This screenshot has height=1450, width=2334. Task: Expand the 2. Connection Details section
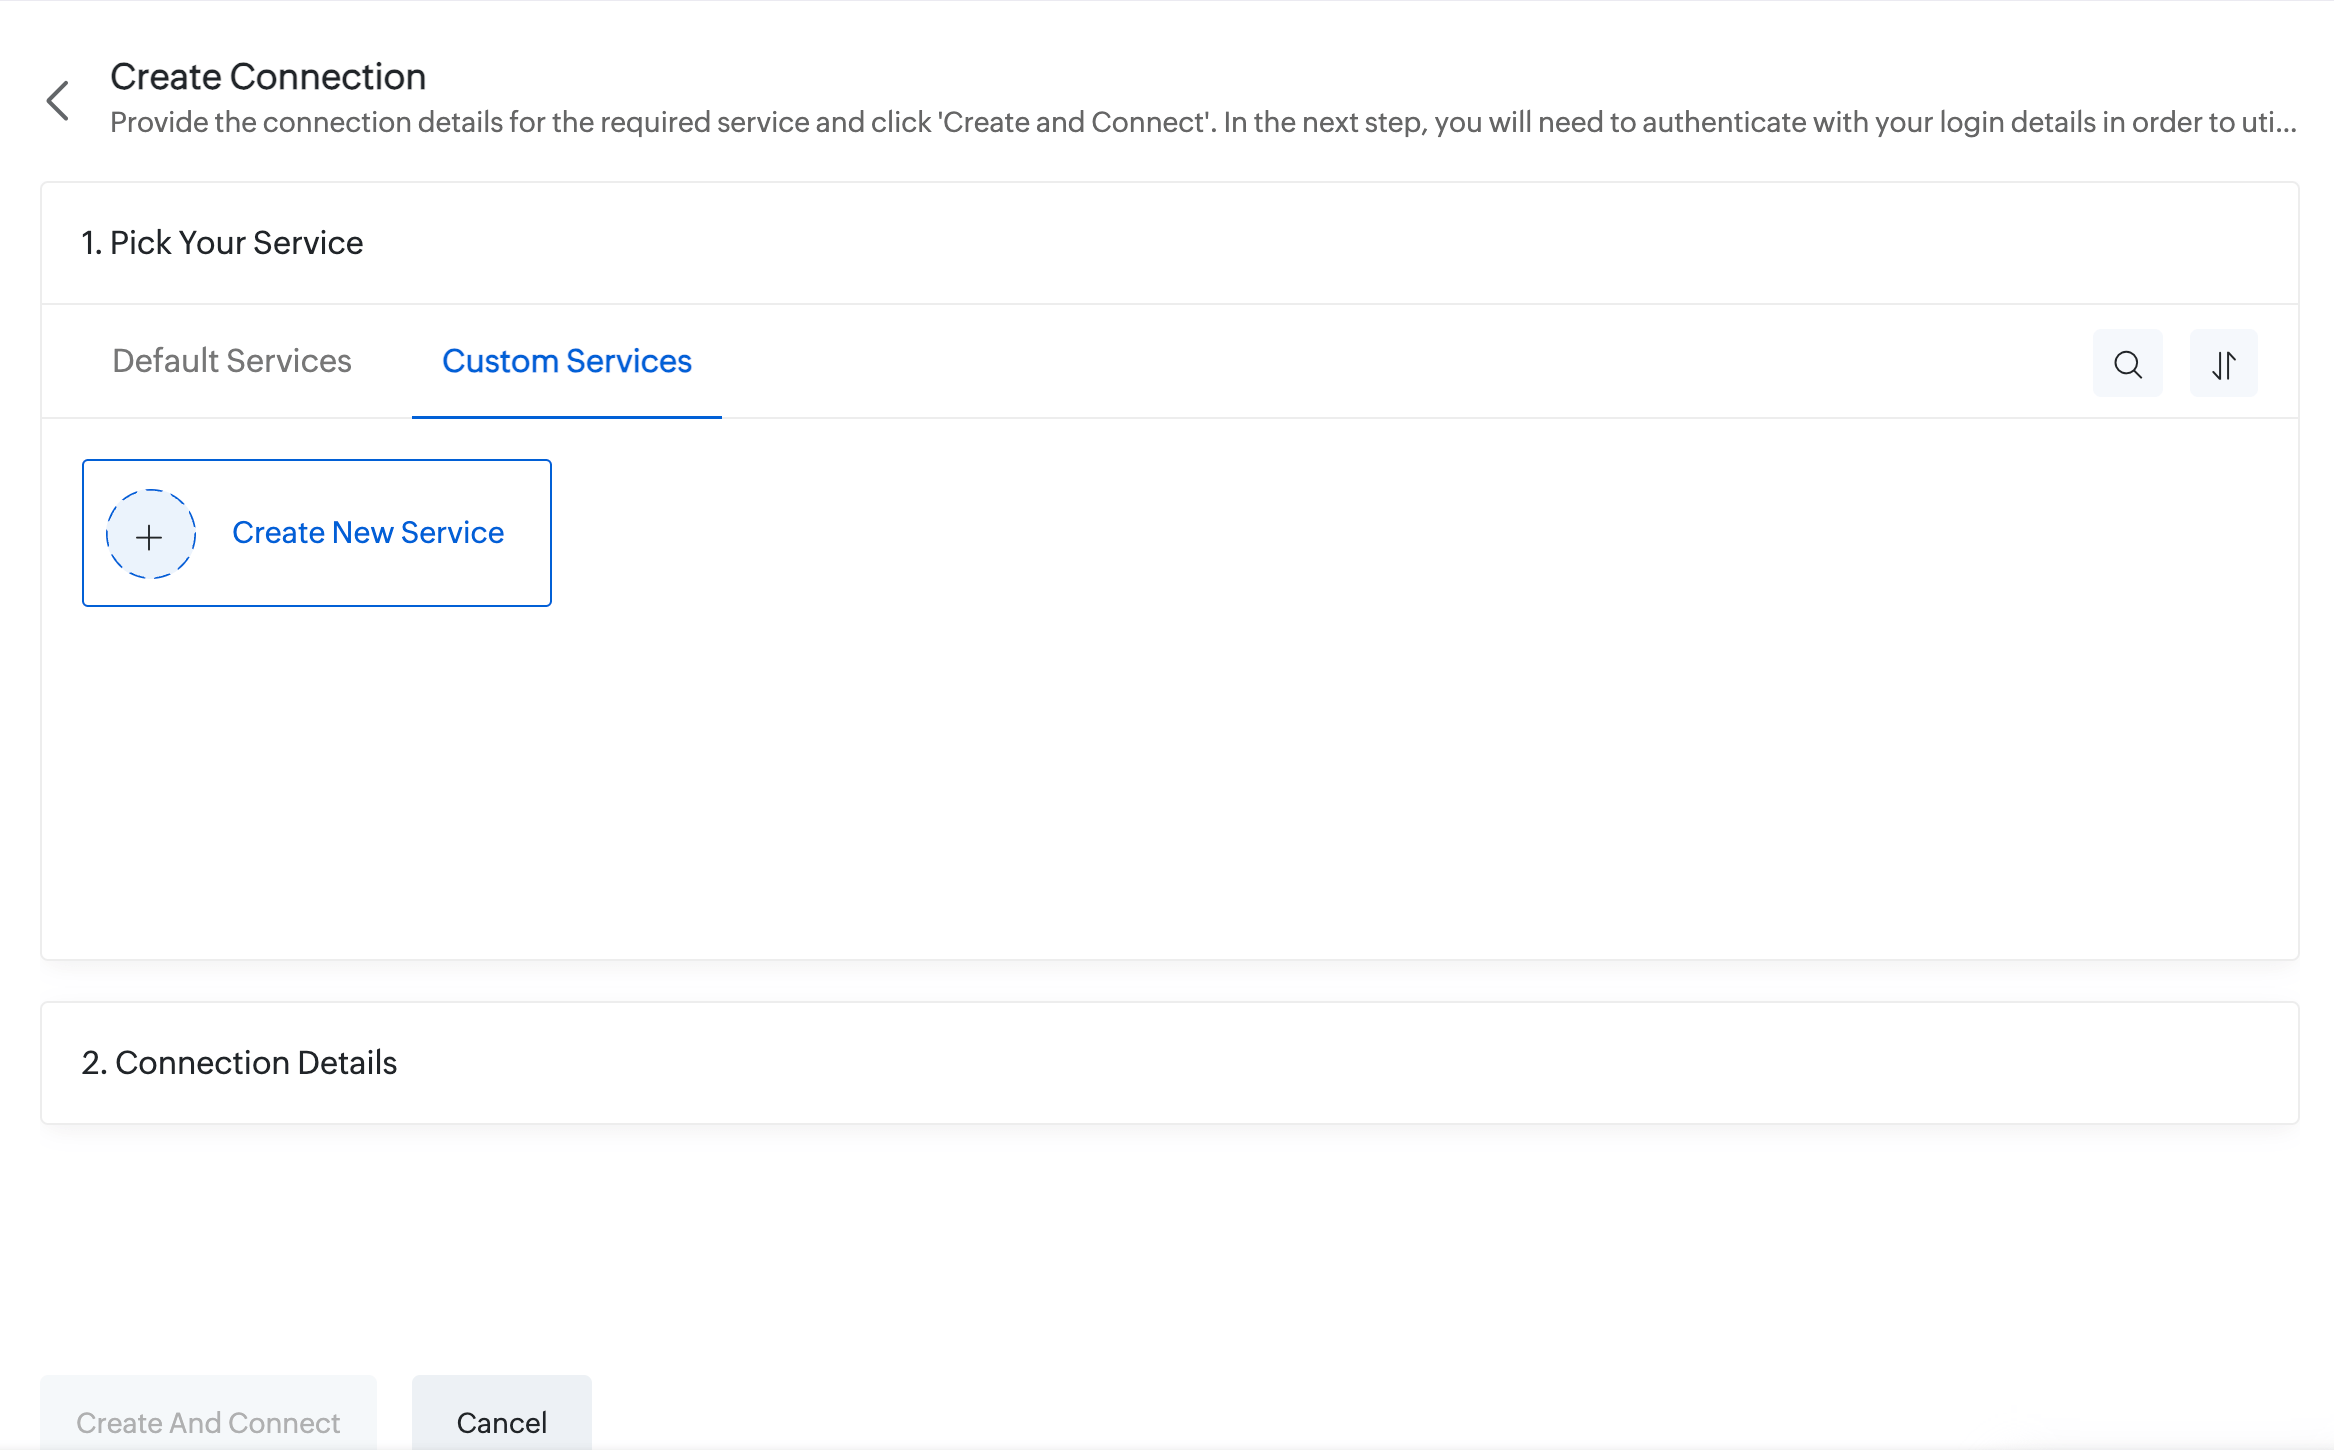coord(240,1063)
